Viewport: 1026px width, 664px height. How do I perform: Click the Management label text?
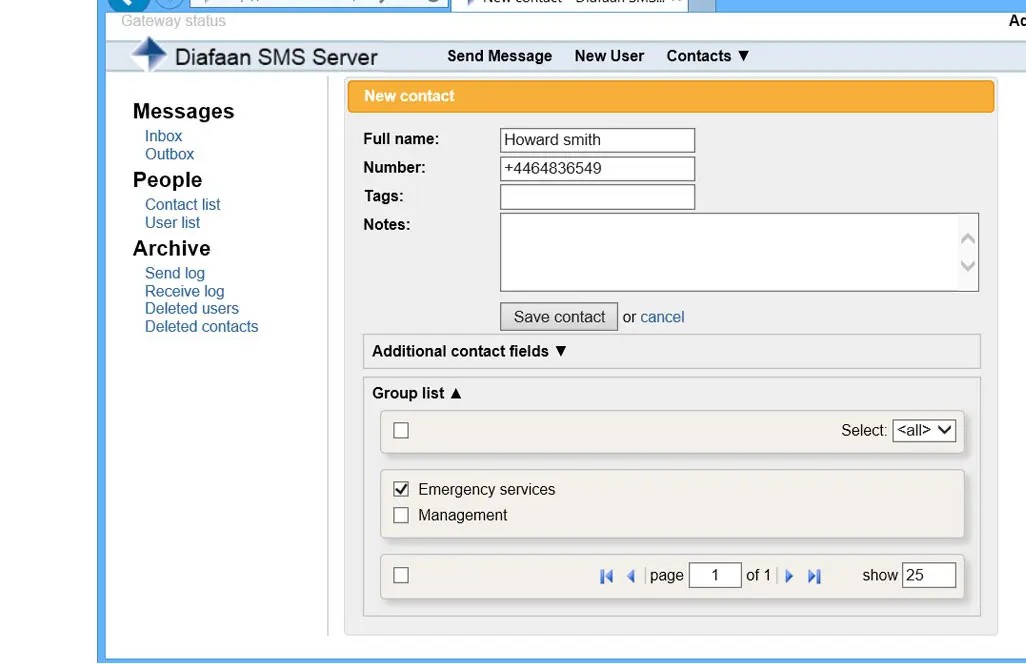tap(463, 515)
